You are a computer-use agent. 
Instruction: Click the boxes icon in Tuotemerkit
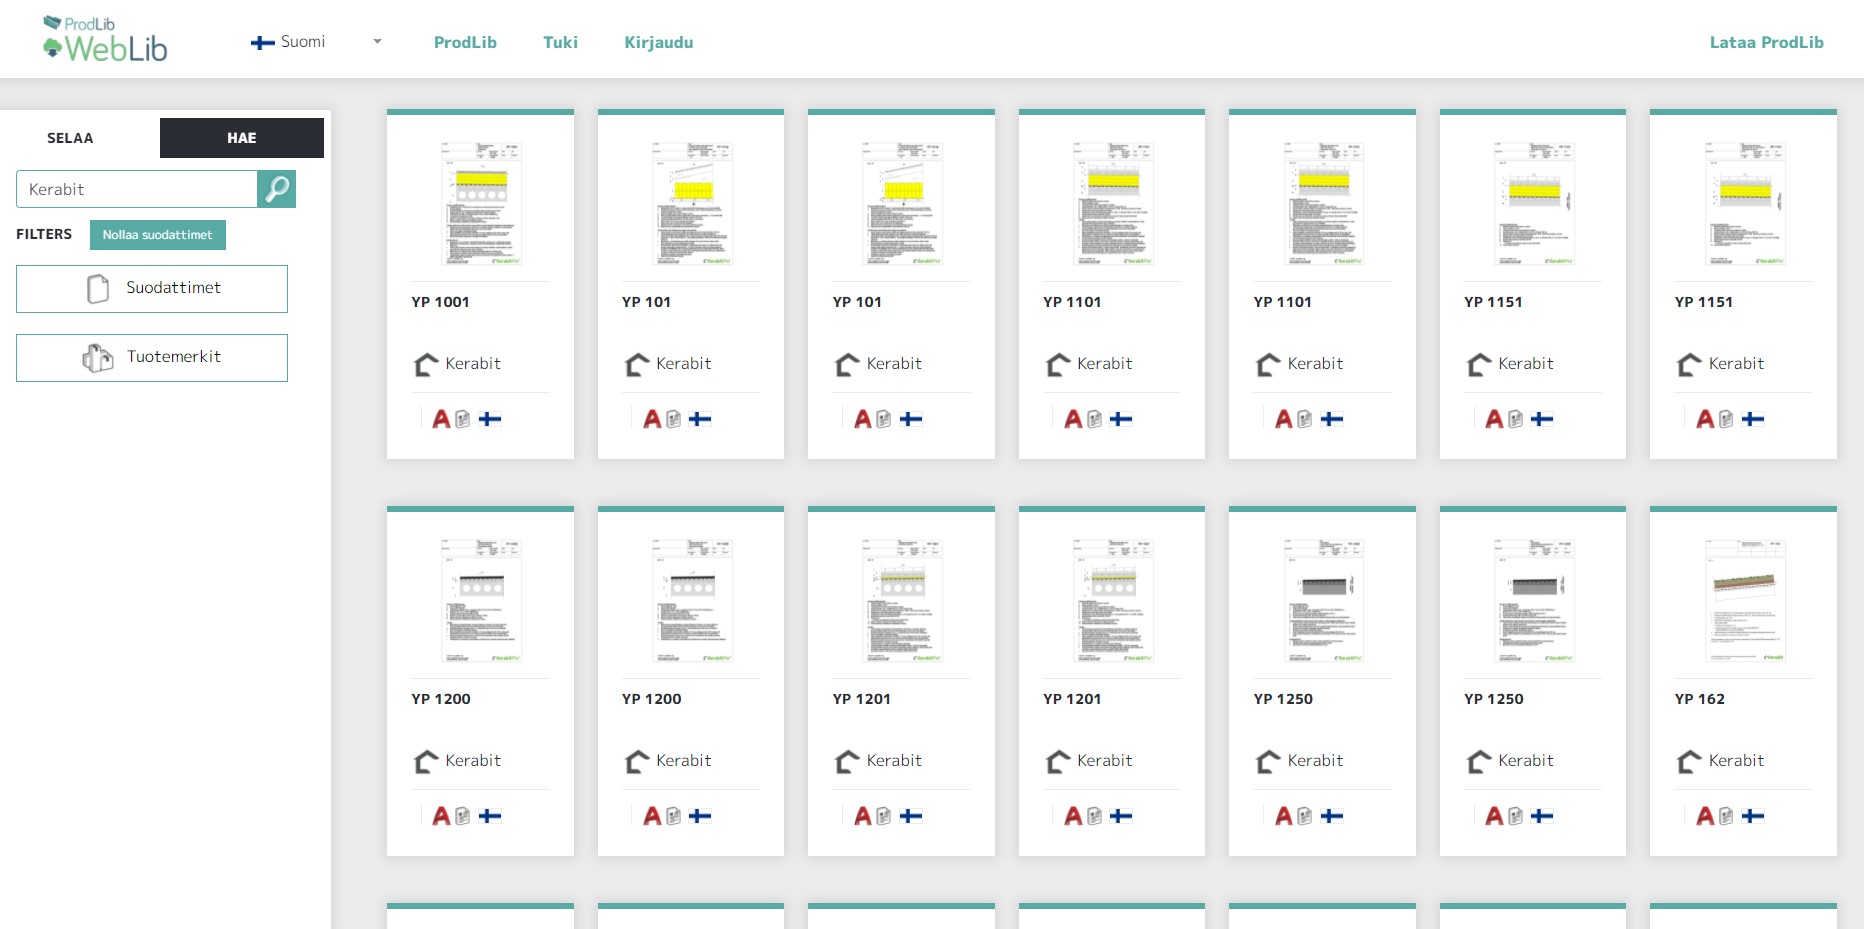98,358
